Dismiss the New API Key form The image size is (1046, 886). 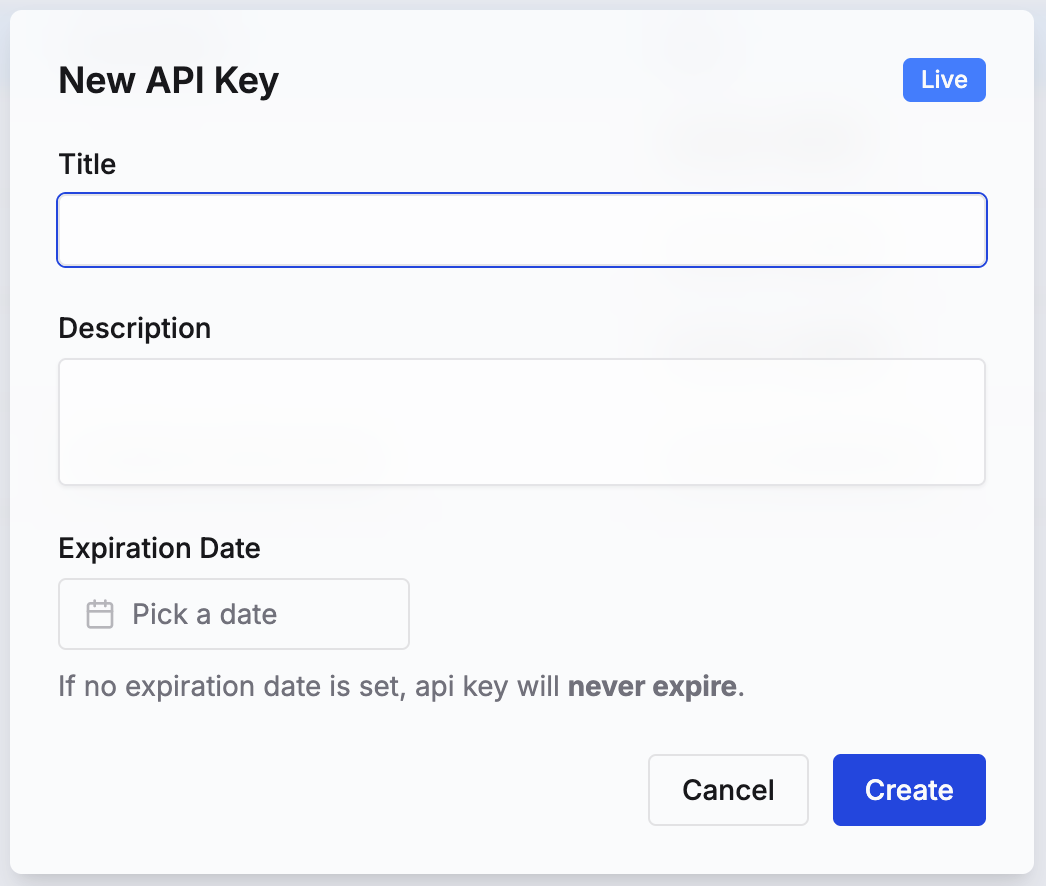728,789
